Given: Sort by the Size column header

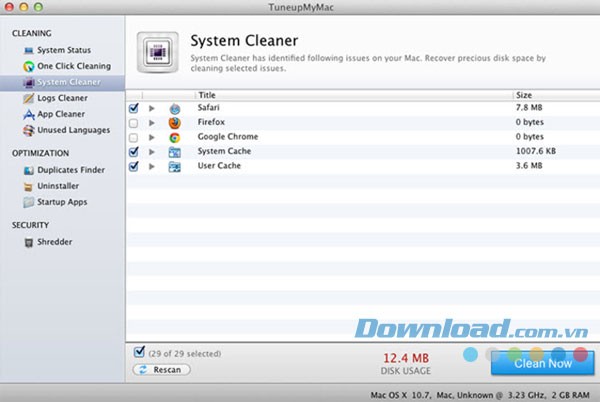Looking at the screenshot, I should (524, 95).
